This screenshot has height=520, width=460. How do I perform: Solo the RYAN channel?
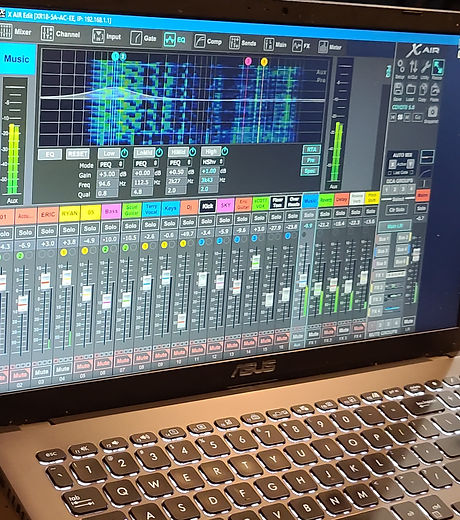[69, 230]
